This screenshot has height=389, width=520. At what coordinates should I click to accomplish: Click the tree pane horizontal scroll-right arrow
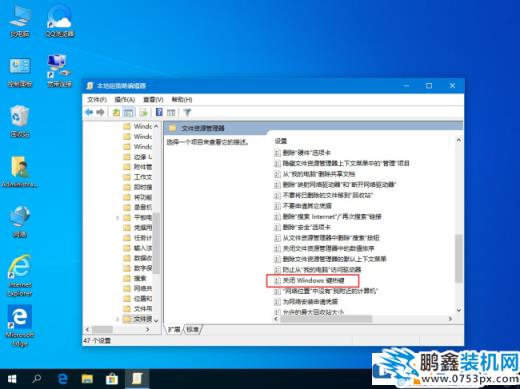[148, 329]
